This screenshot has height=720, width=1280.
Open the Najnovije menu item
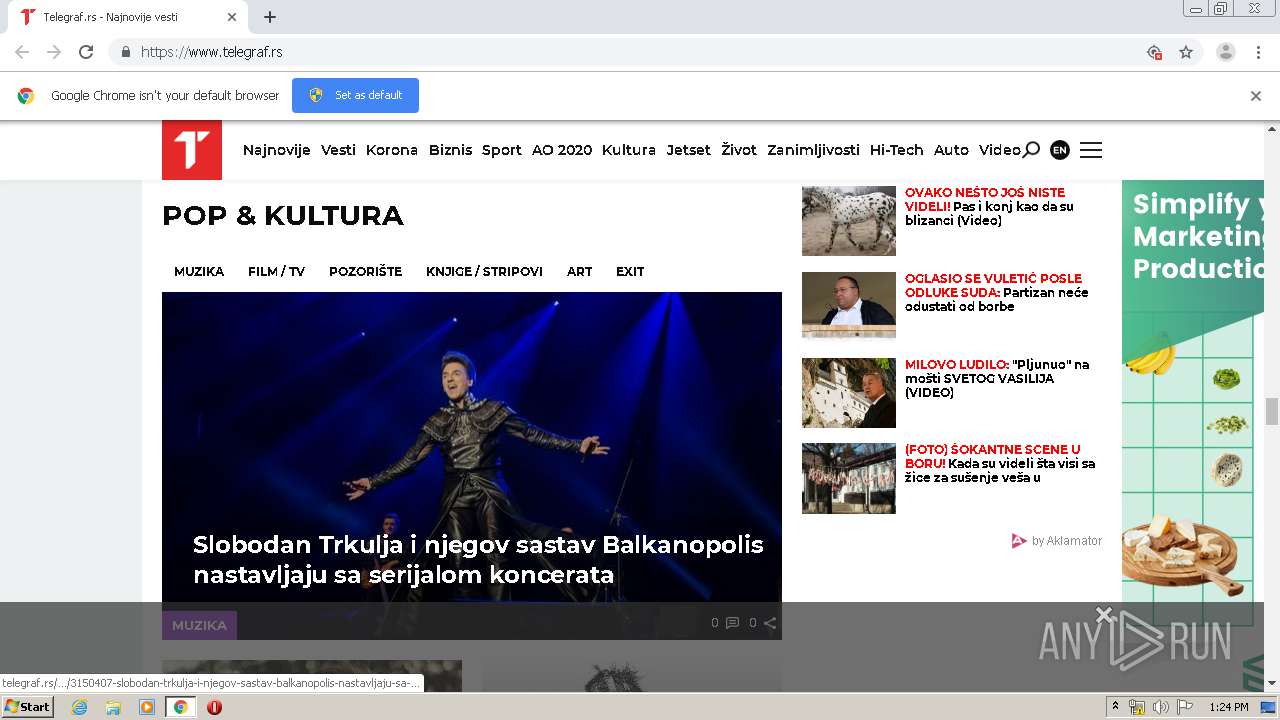tap(277, 150)
